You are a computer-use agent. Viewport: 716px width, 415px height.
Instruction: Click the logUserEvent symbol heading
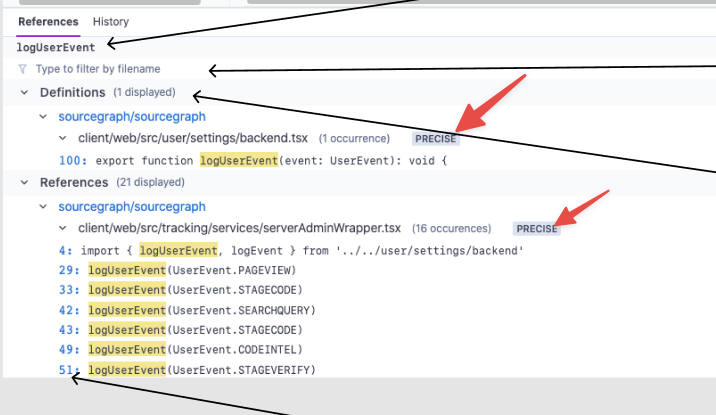tap(56, 47)
